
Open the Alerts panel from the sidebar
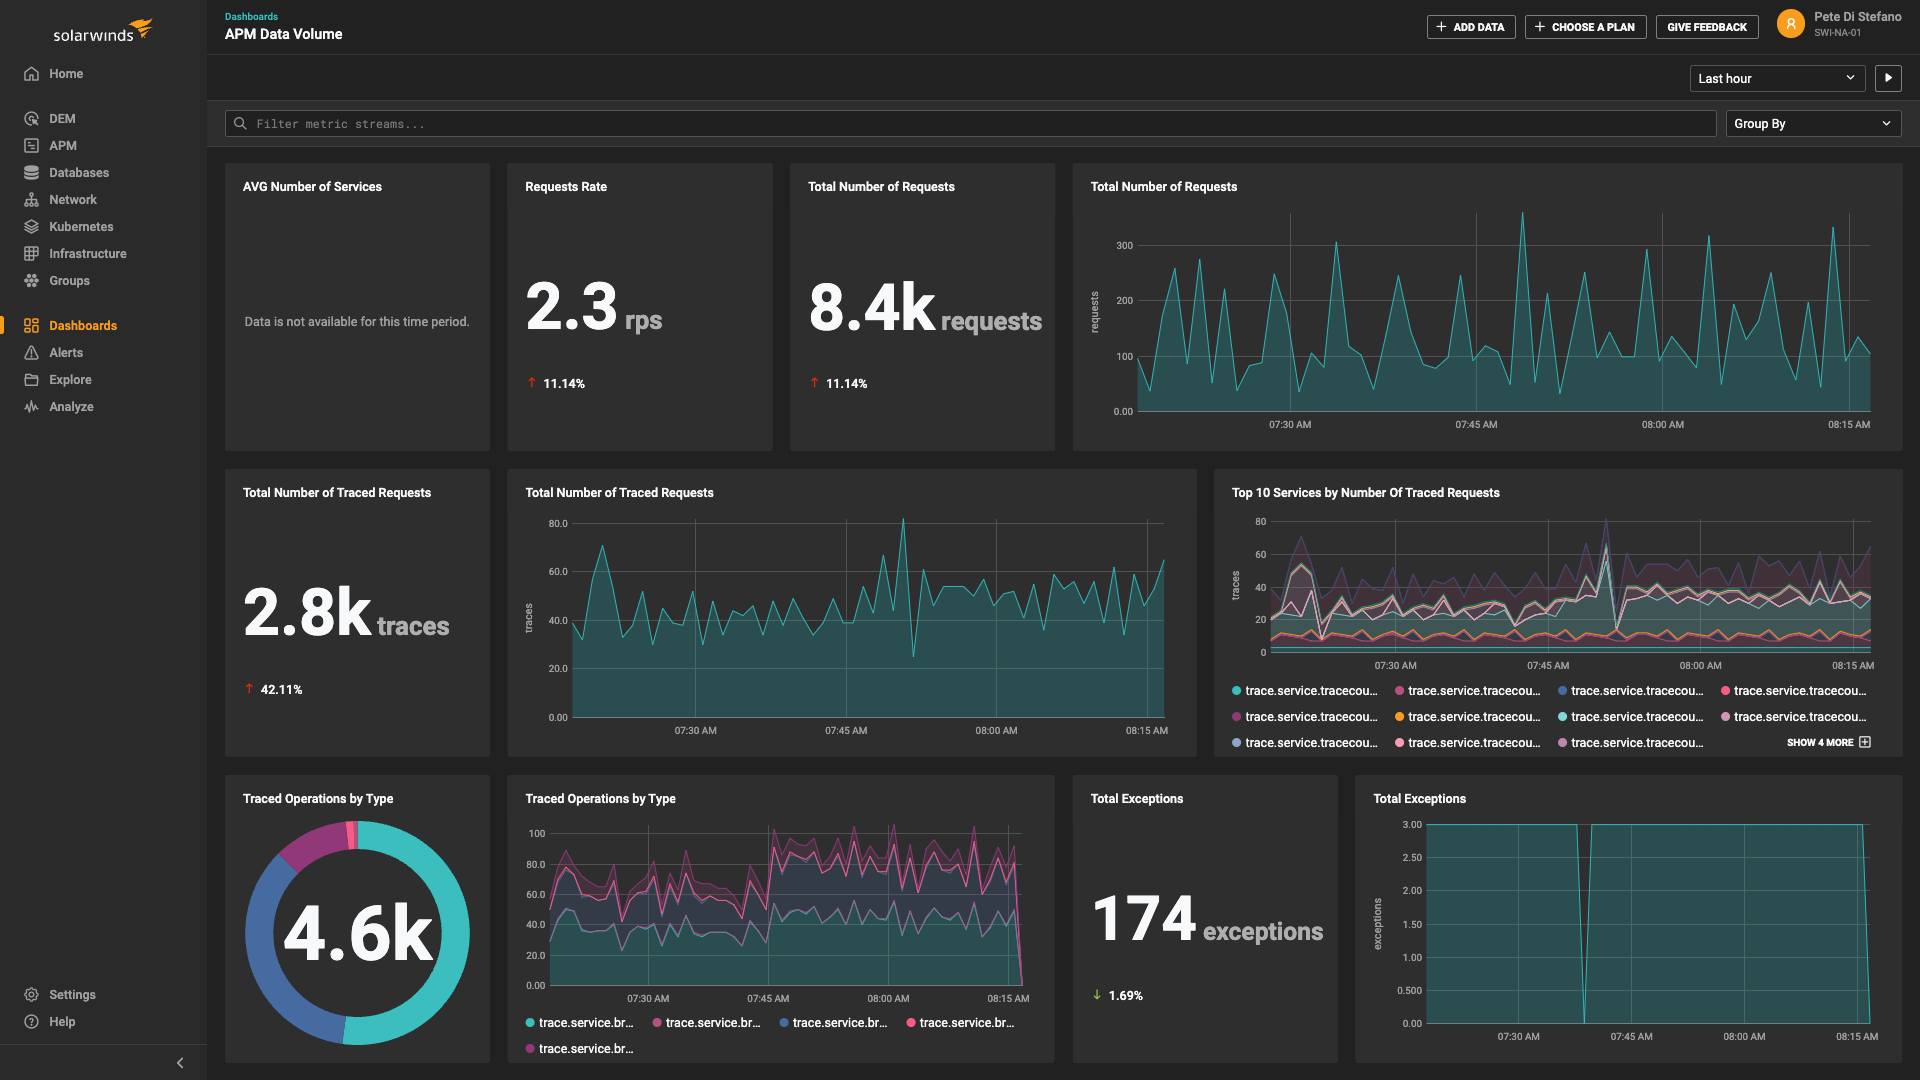[32, 352]
